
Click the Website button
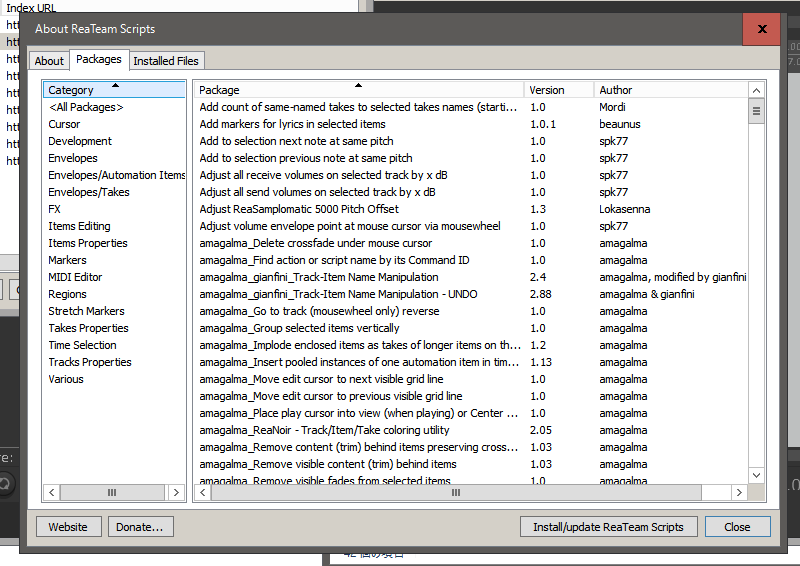tap(68, 527)
